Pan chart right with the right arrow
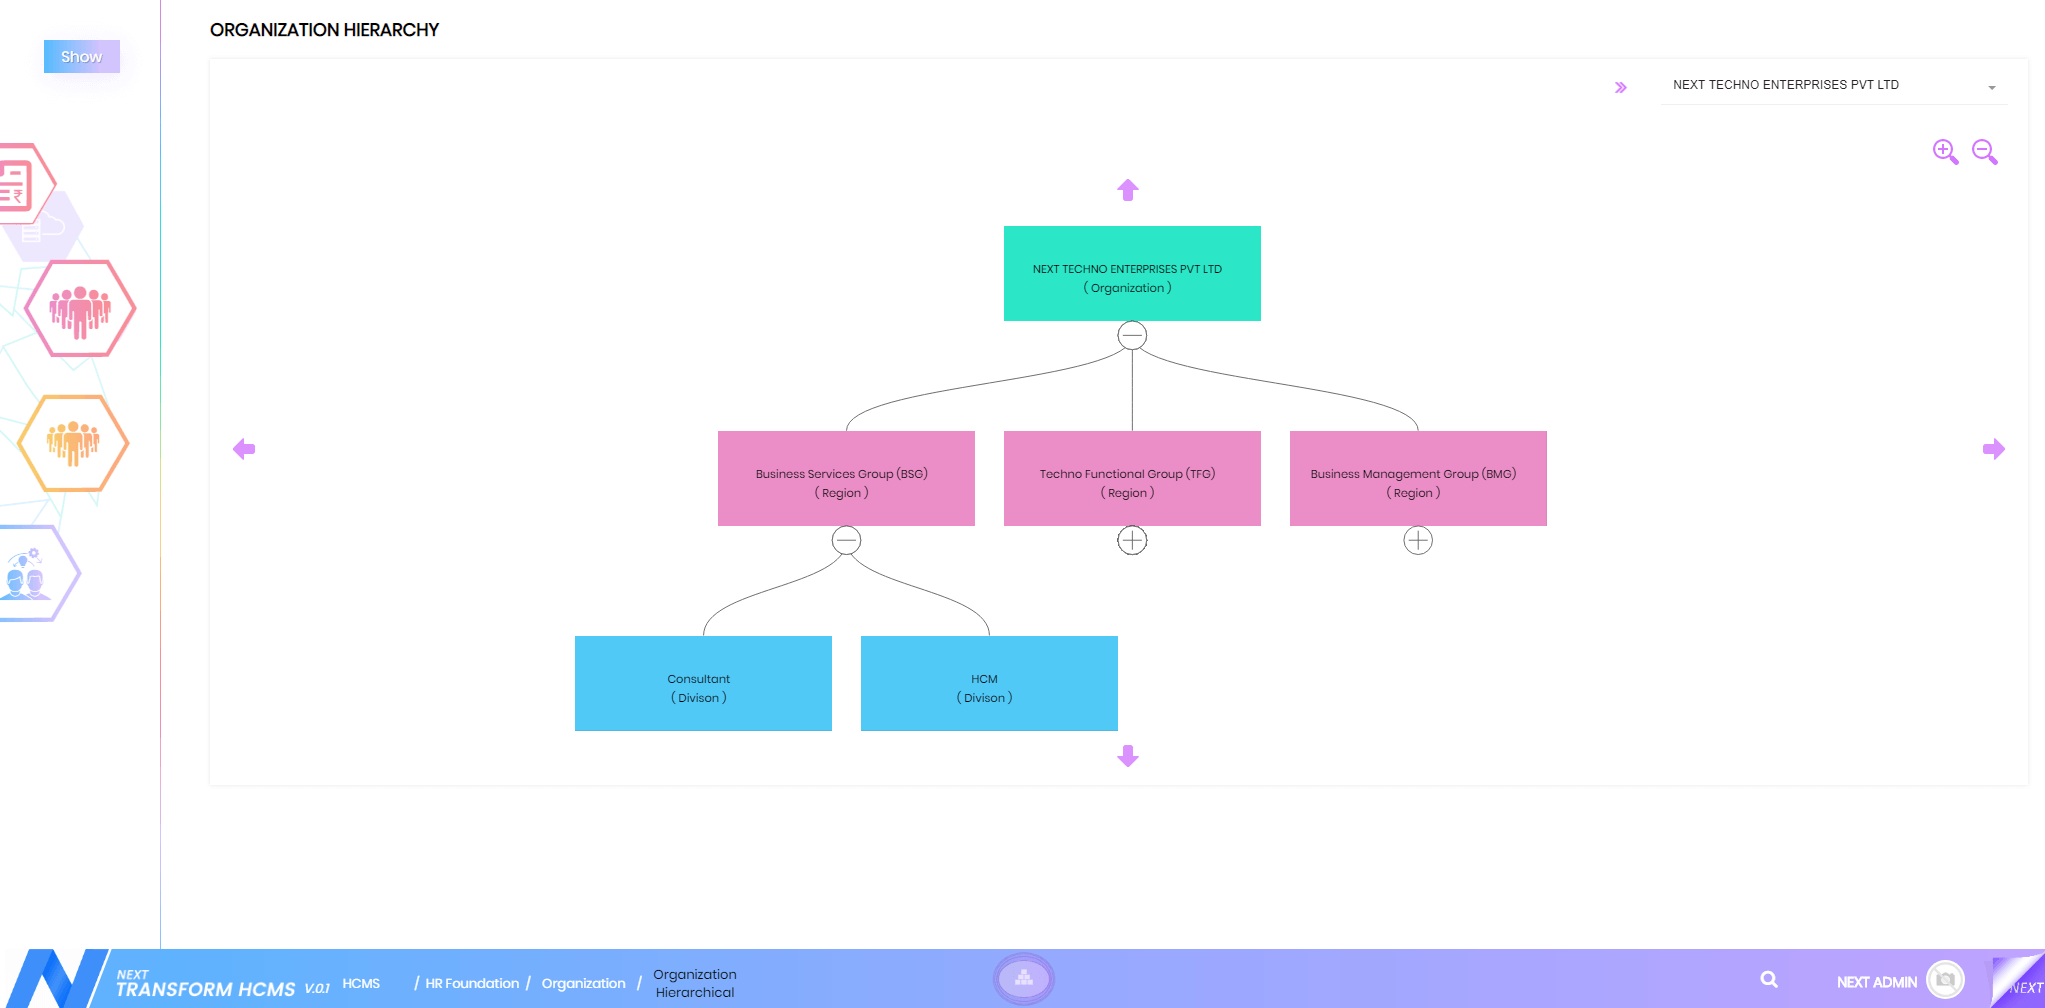This screenshot has width=2045, height=1008. tap(1993, 449)
